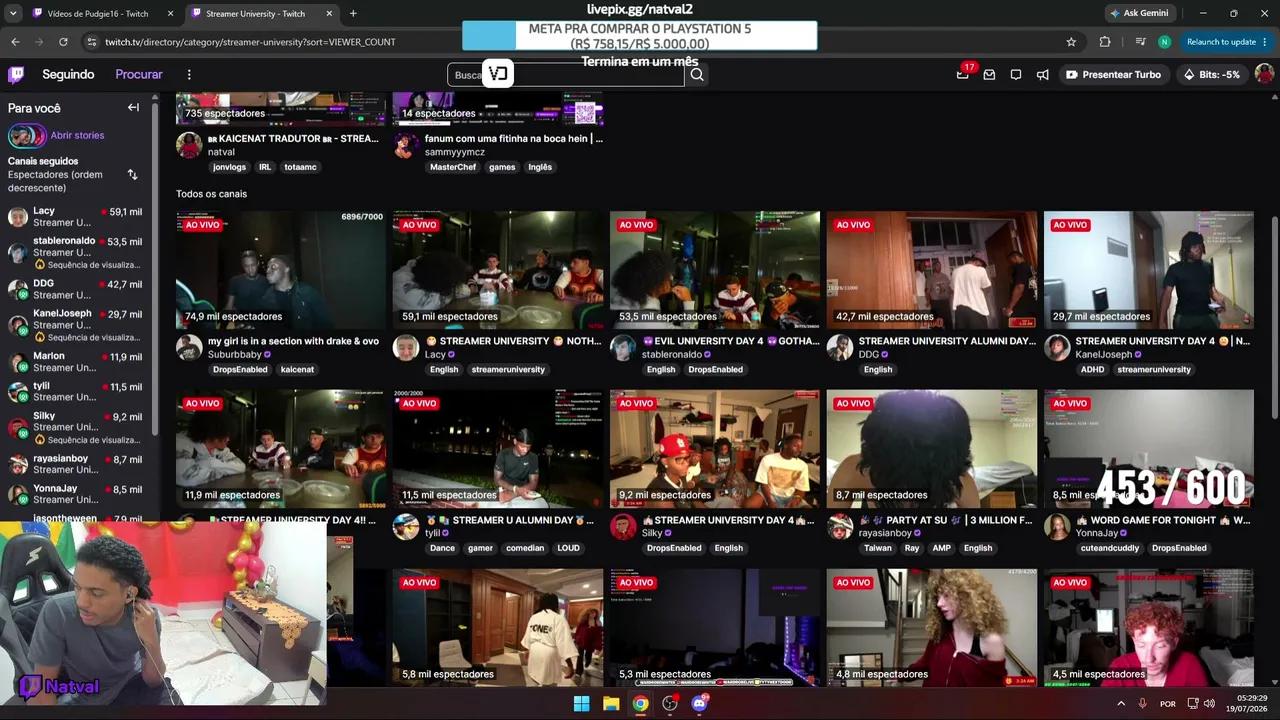
Task: Open the whispers chat bubble icon
Action: pos(1016,74)
